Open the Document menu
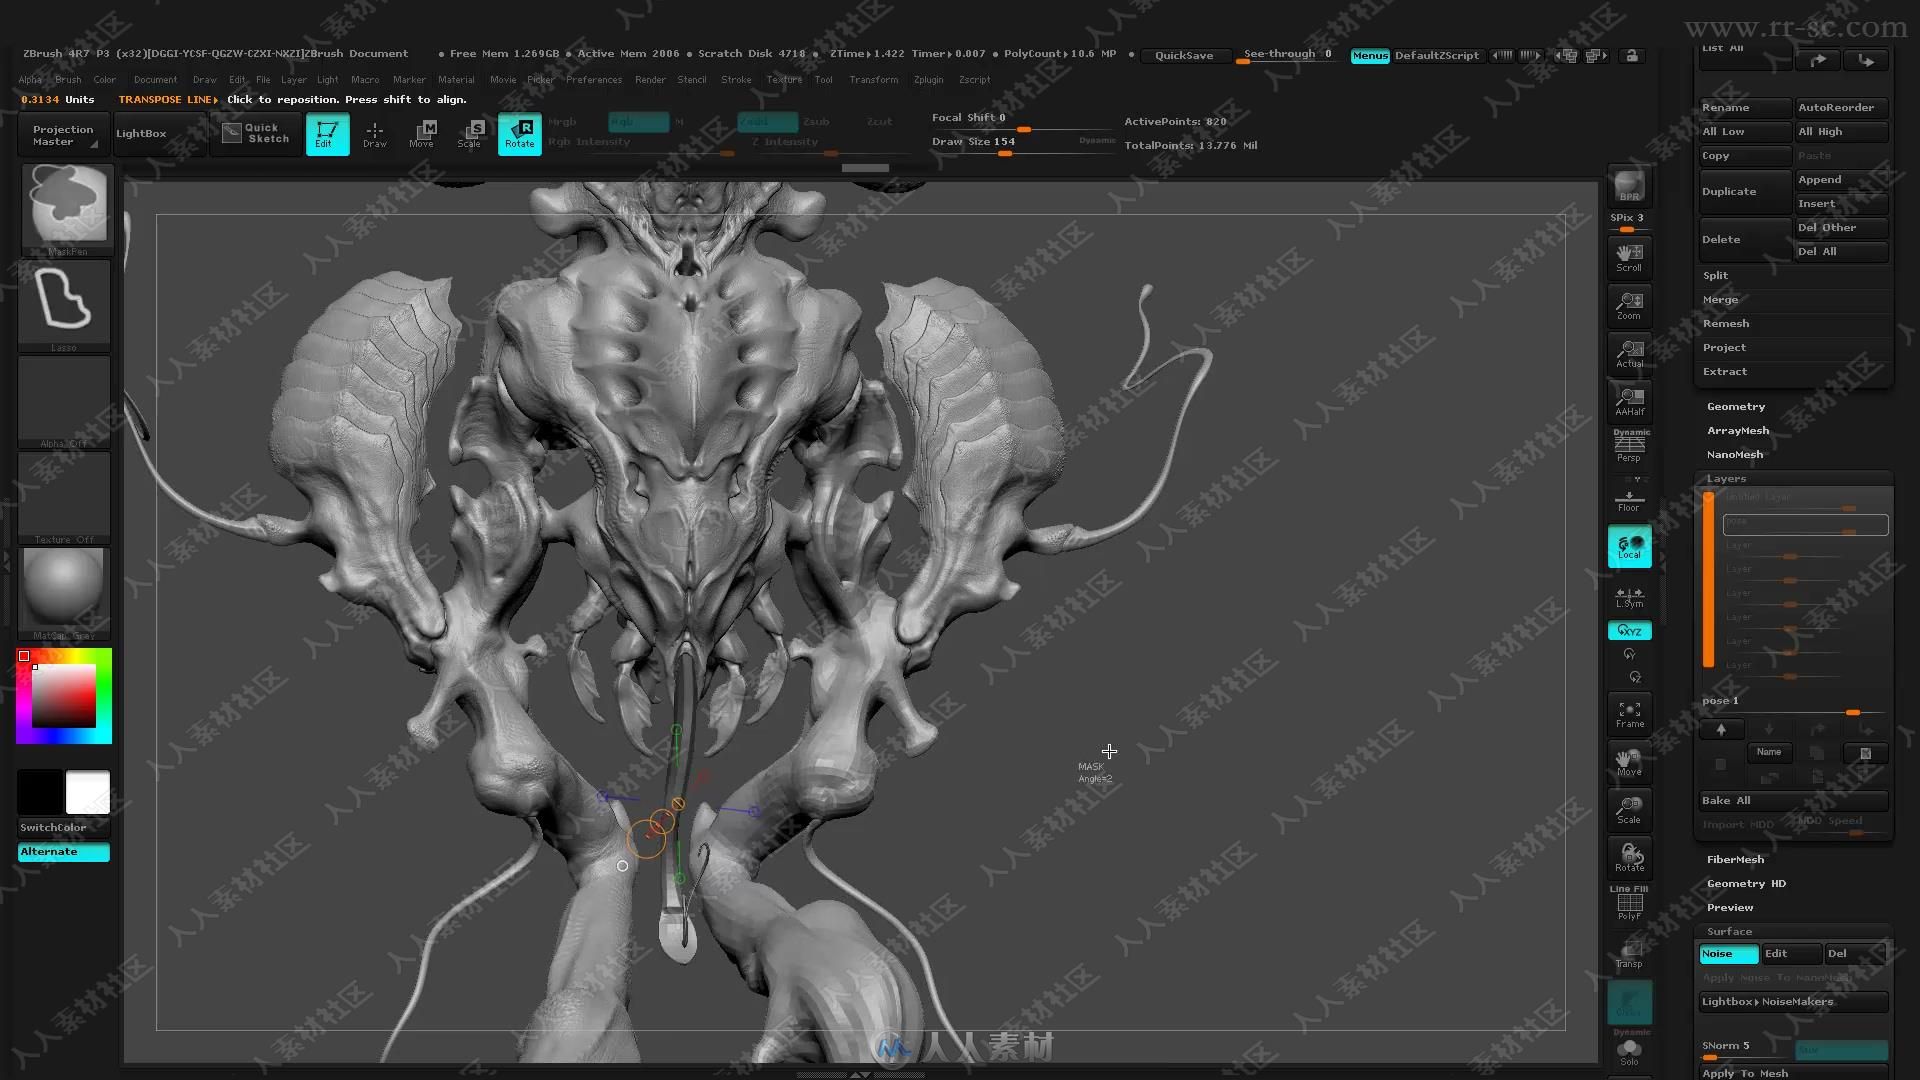The image size is (1920, 1080). [155, 80]
